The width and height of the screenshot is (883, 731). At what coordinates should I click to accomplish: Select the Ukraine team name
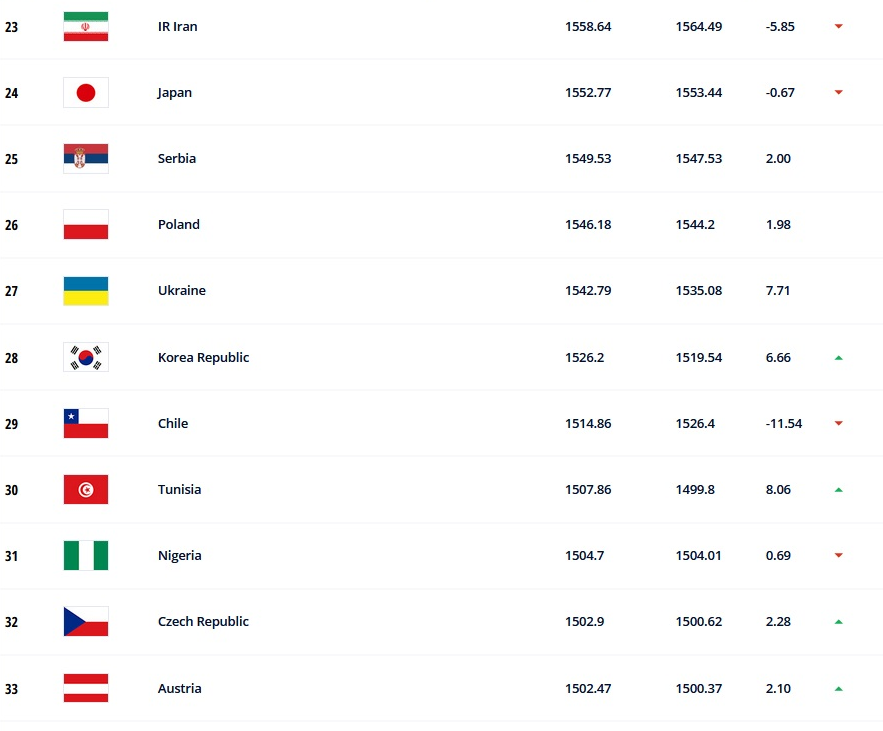[181, 291]
